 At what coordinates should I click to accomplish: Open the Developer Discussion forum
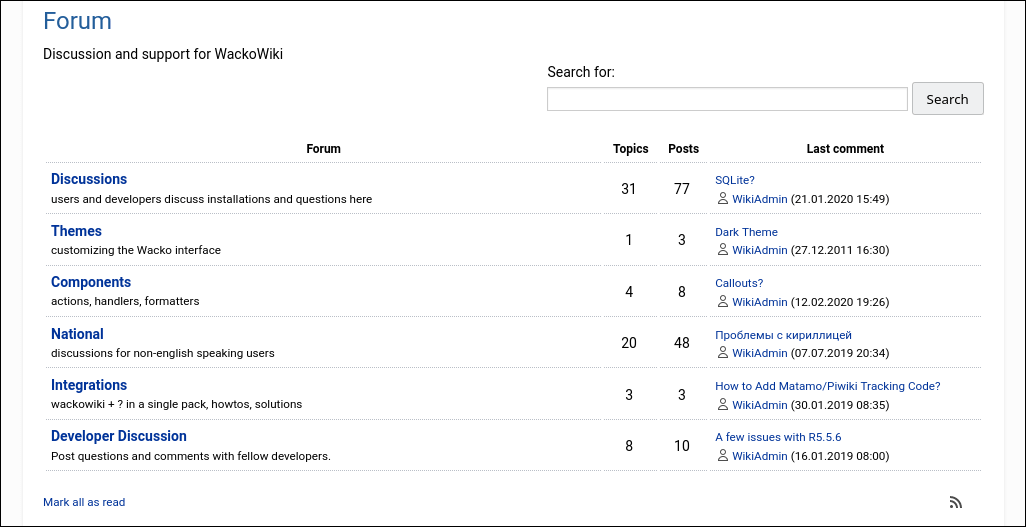tap(119, 436)
